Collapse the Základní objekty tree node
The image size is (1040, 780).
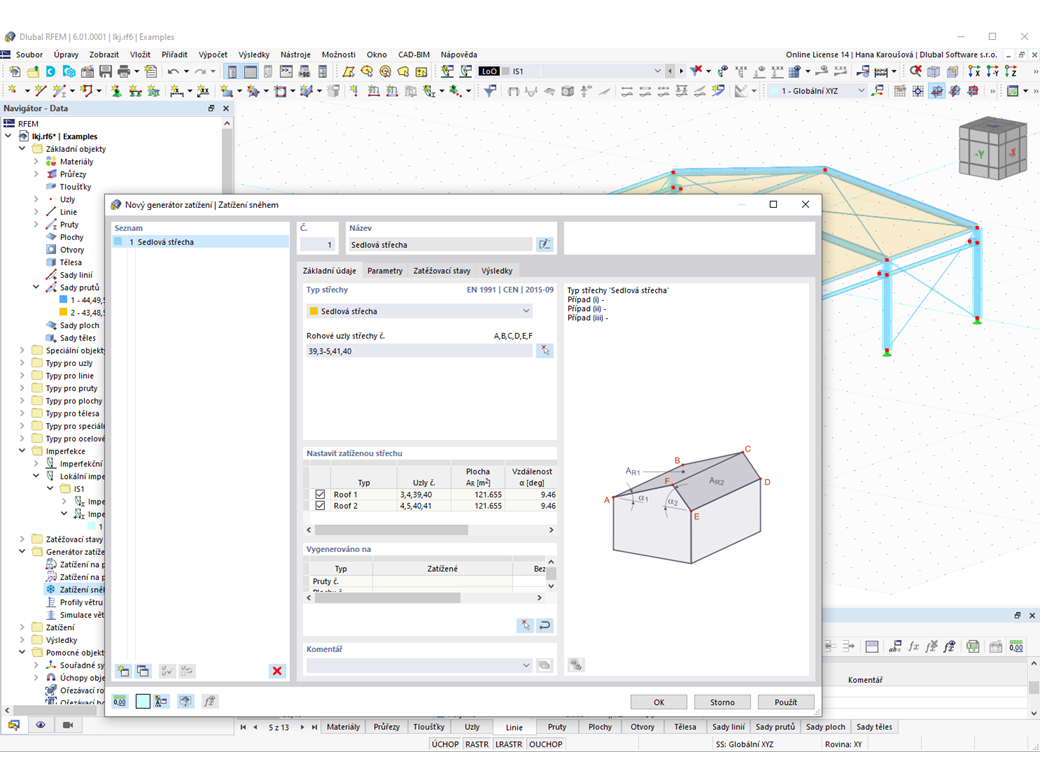click(x=23, y=149)
